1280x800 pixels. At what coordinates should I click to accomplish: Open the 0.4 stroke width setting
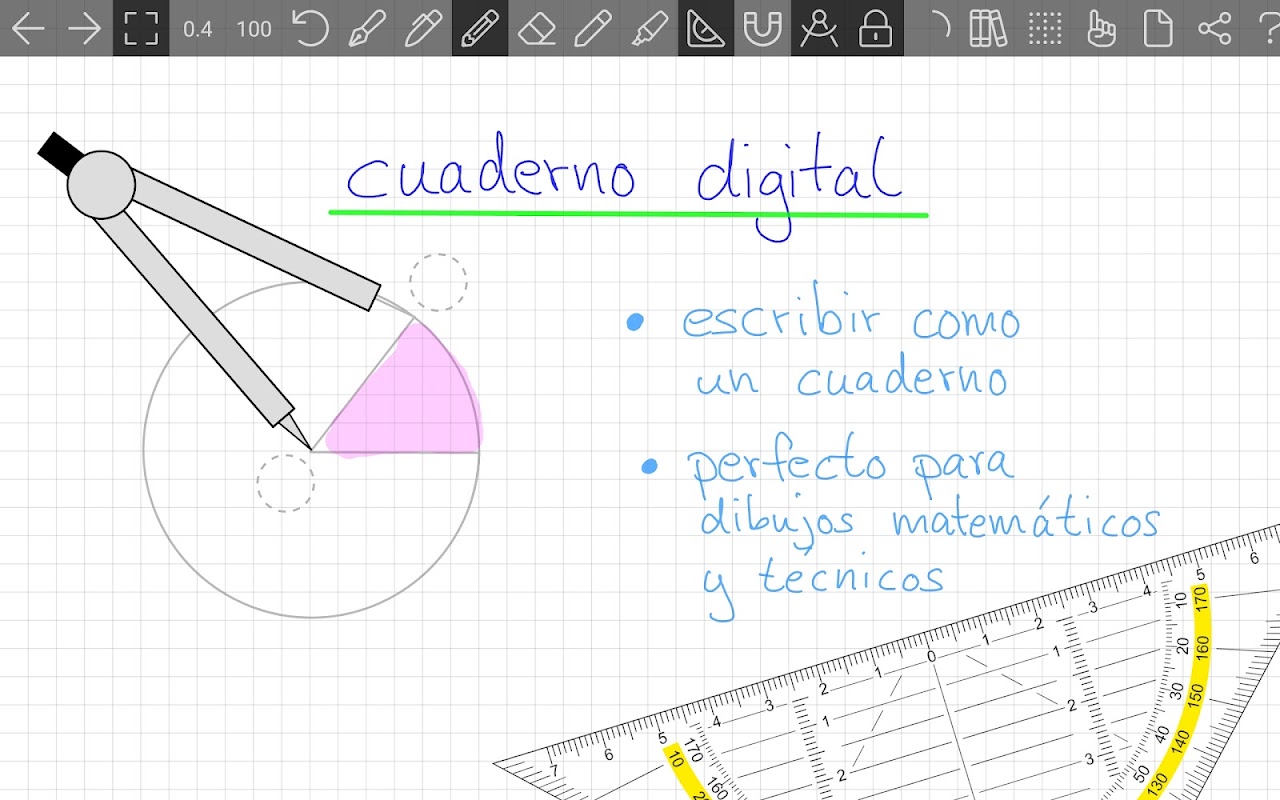click(198, 29)
